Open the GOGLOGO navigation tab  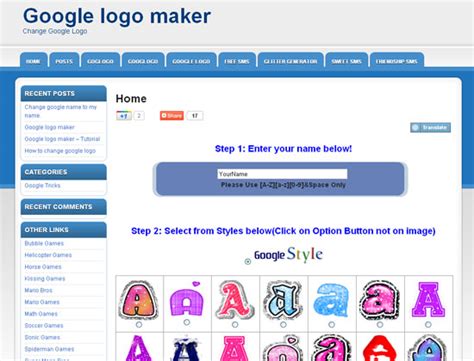100,61
